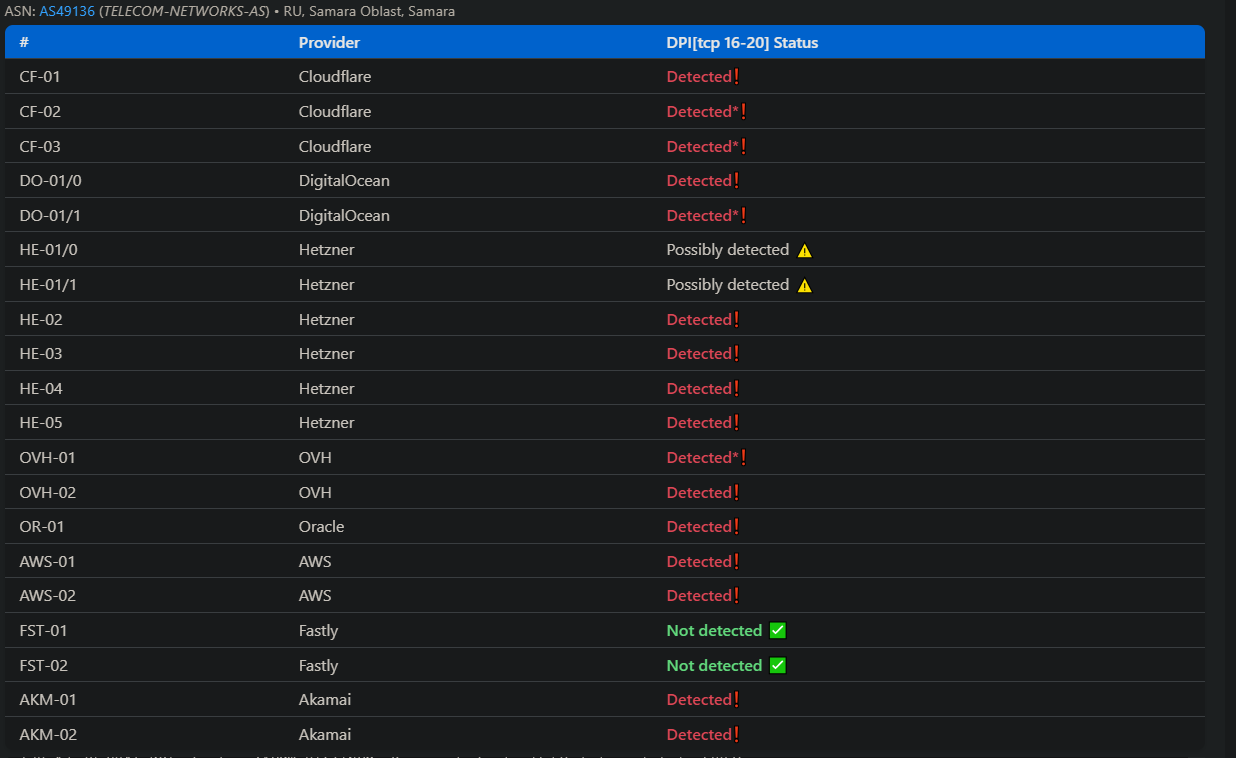Click 'Detected*' status for CF-02
1236x758 pixels.
703,112
